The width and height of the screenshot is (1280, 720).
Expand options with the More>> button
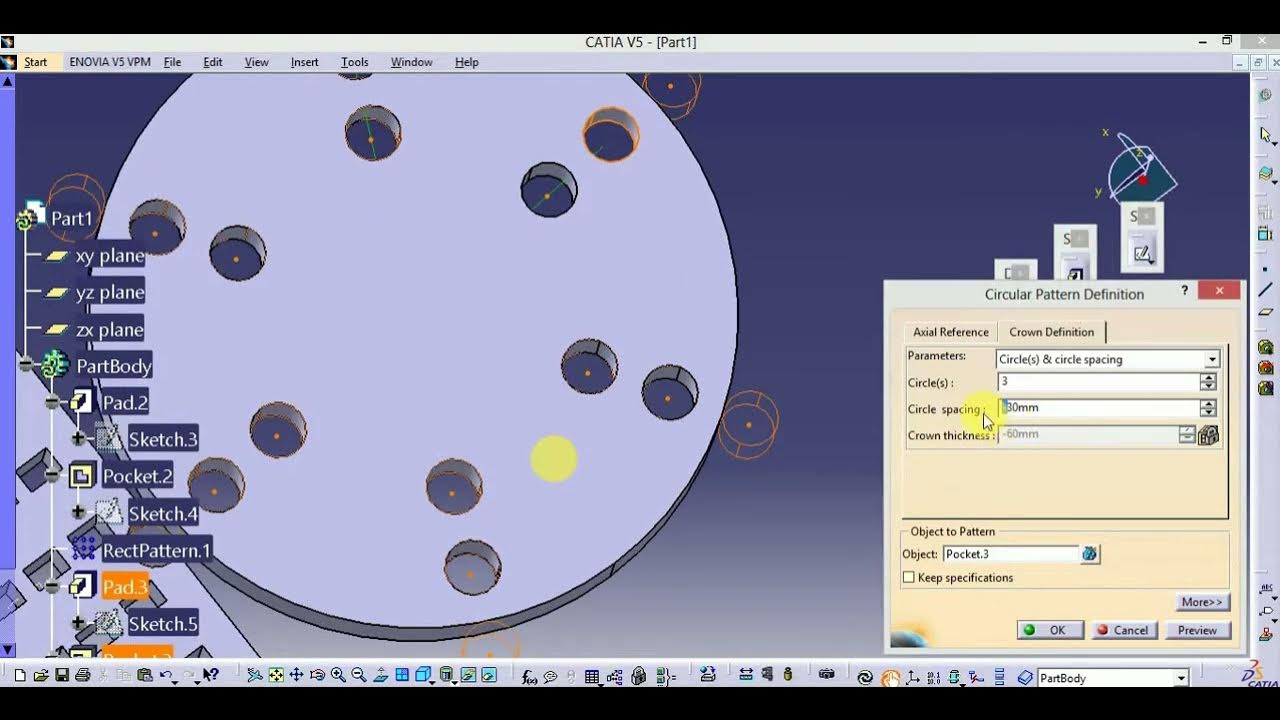click(1202, 602)
